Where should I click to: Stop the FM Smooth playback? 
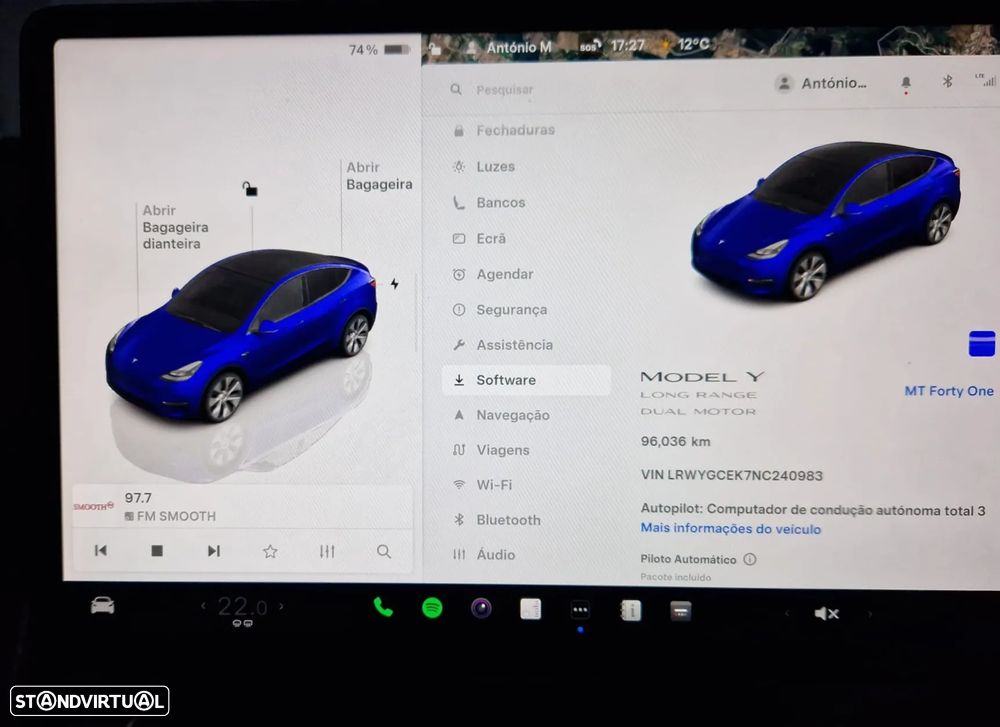(x=157, y=550)
